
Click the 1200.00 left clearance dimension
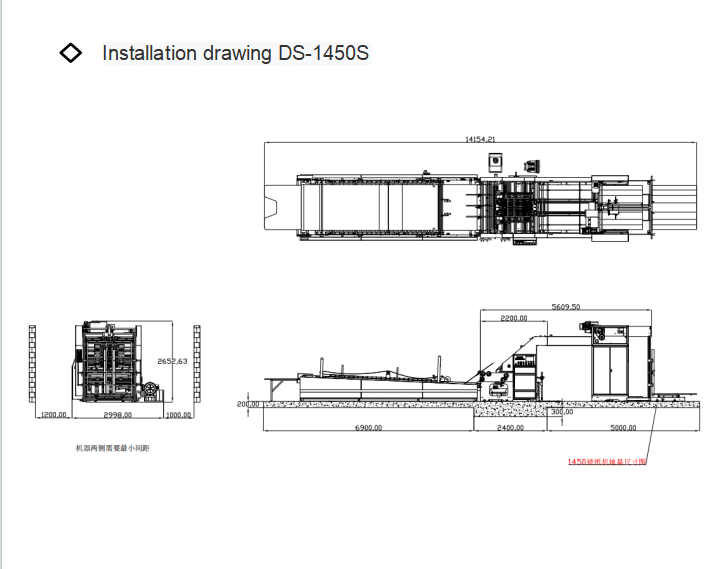(53, 414)
